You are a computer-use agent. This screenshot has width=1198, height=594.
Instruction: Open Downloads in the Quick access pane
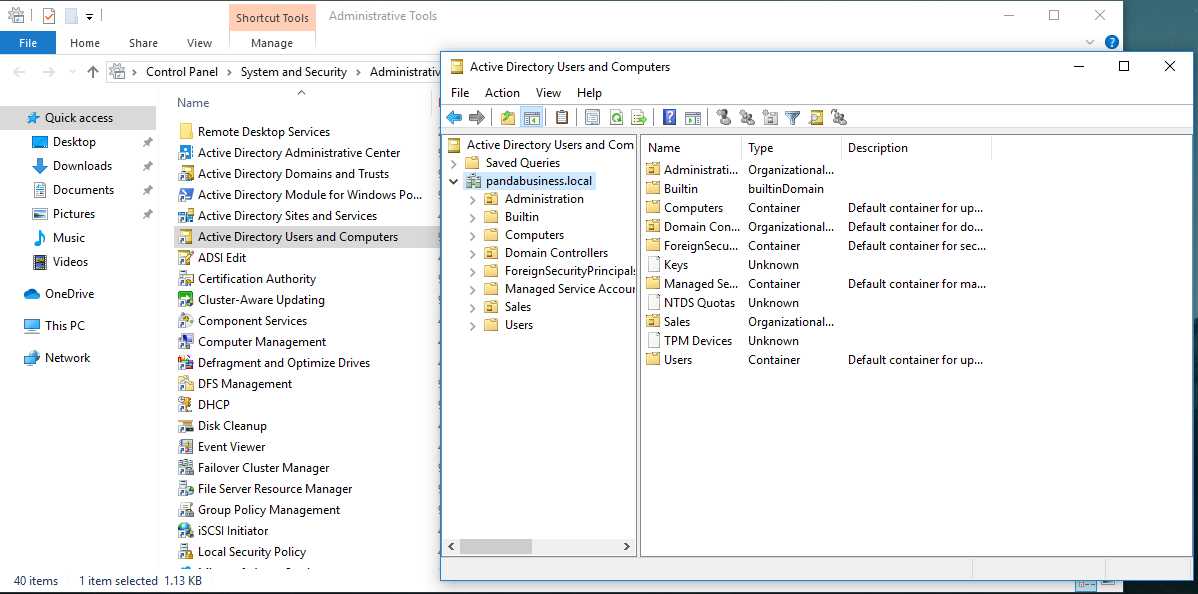click(82, 166)
